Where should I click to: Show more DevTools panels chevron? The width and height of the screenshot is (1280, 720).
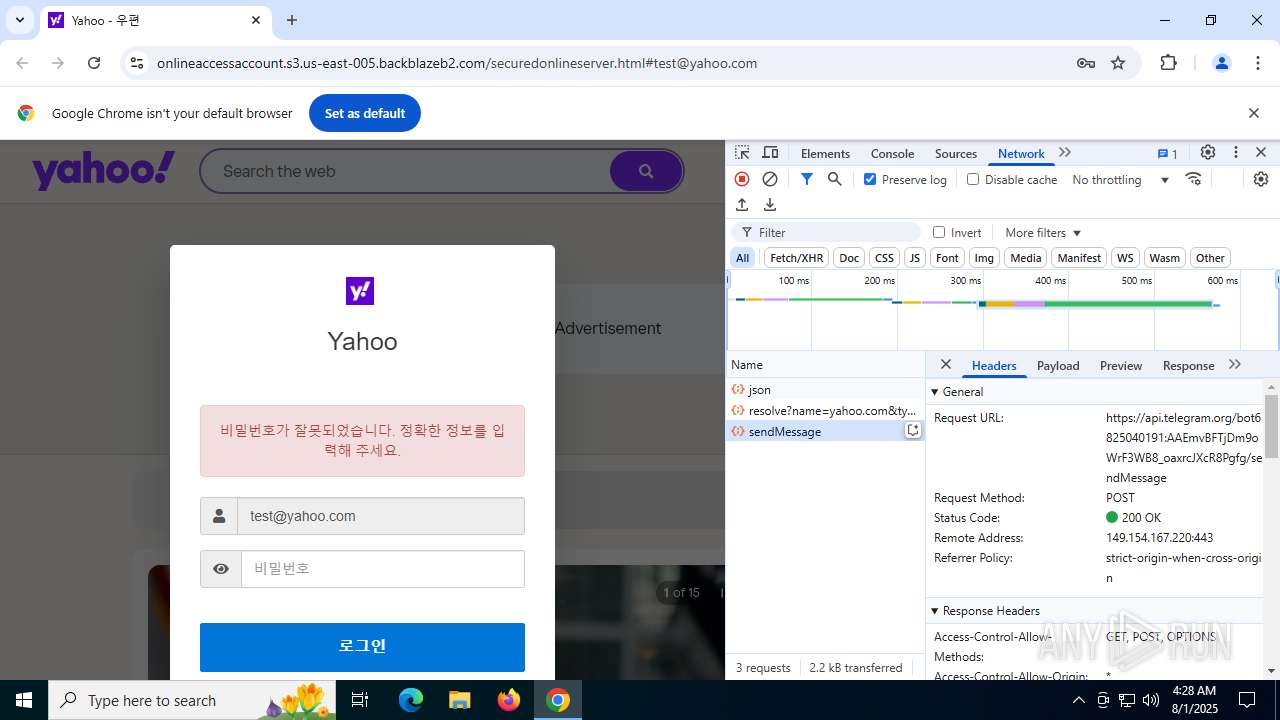point(1065,153)
